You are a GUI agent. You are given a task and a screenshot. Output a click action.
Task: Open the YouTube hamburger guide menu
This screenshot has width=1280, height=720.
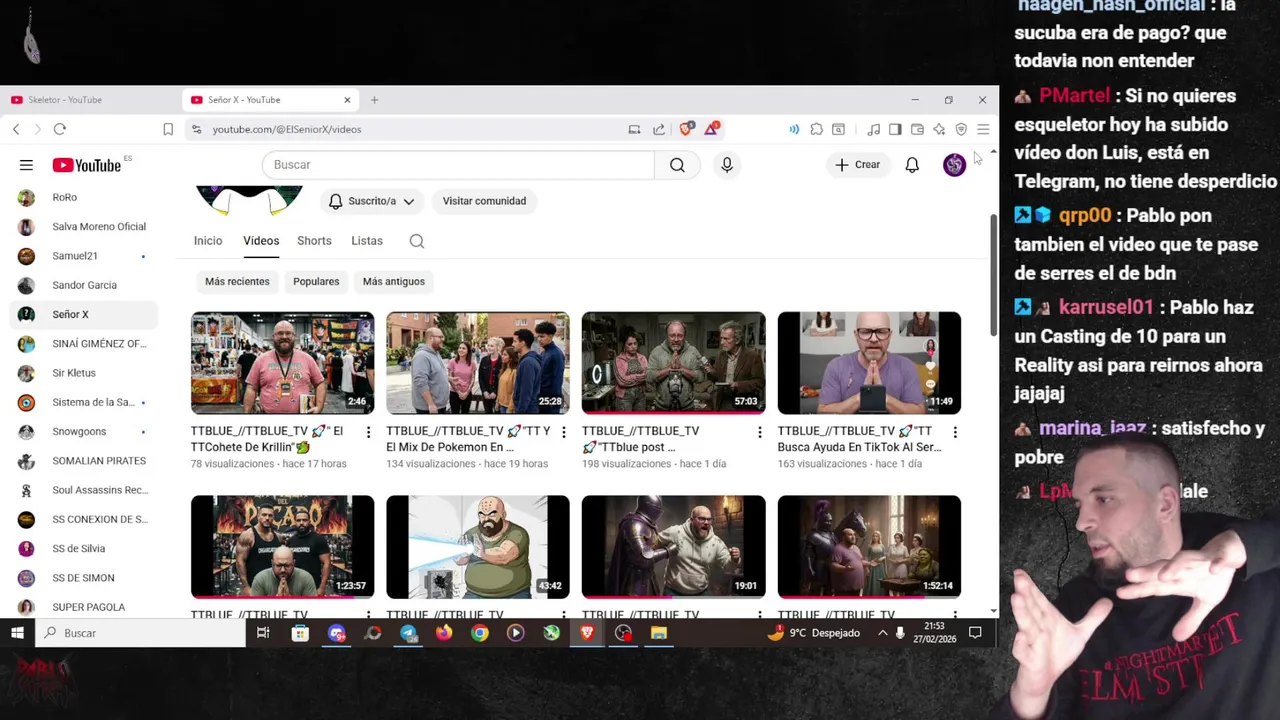(x=26, y=165)
